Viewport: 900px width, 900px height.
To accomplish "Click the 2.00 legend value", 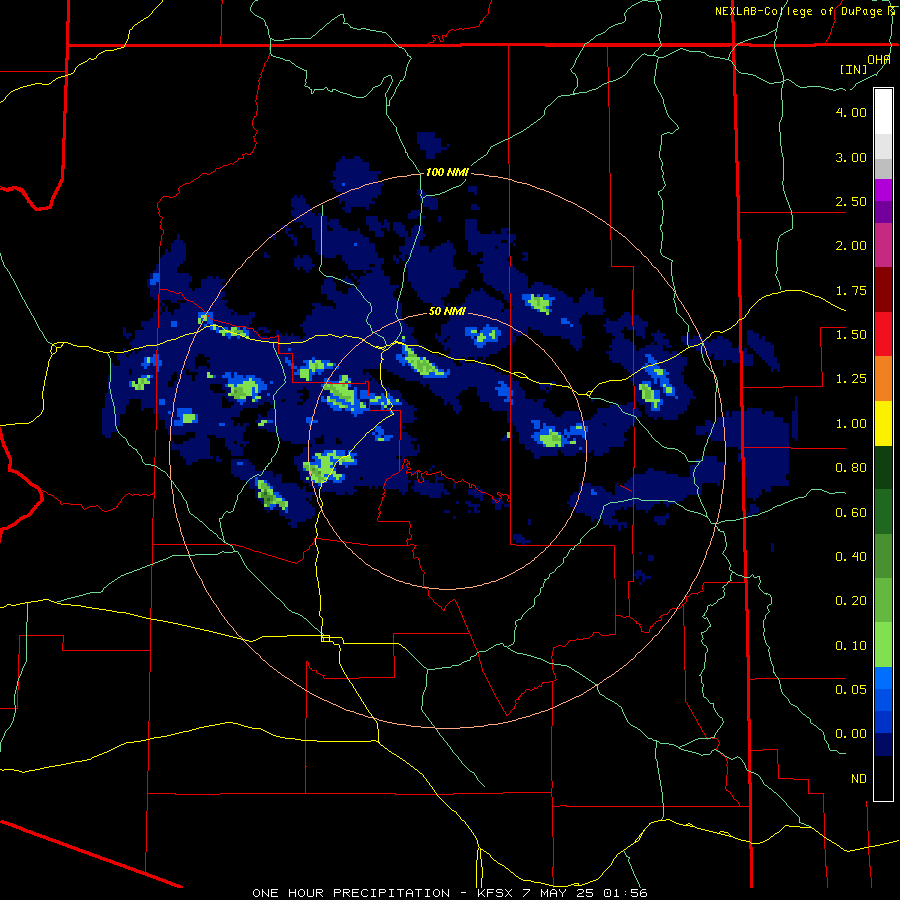I will coord(851,246).
